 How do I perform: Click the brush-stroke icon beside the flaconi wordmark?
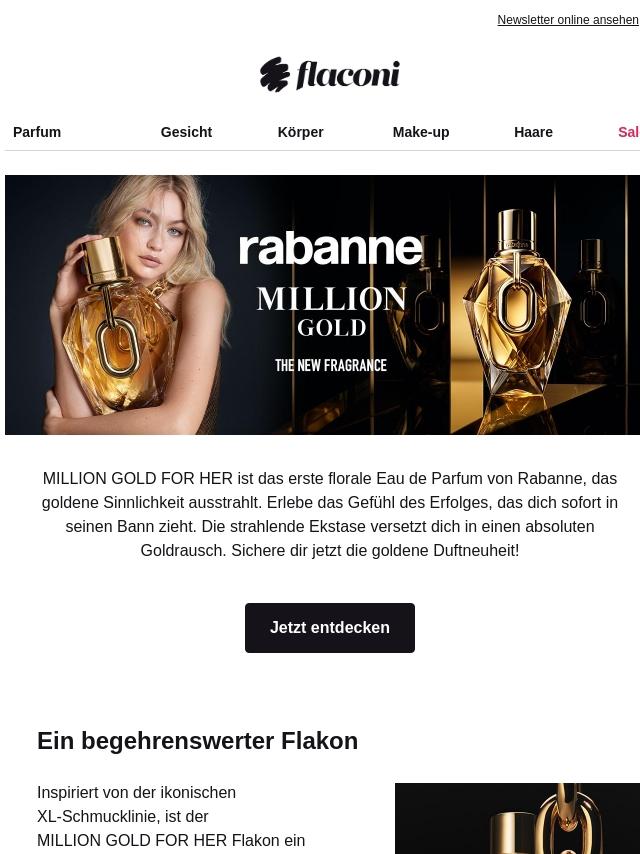pyautogui.click(x=275, y=74)
